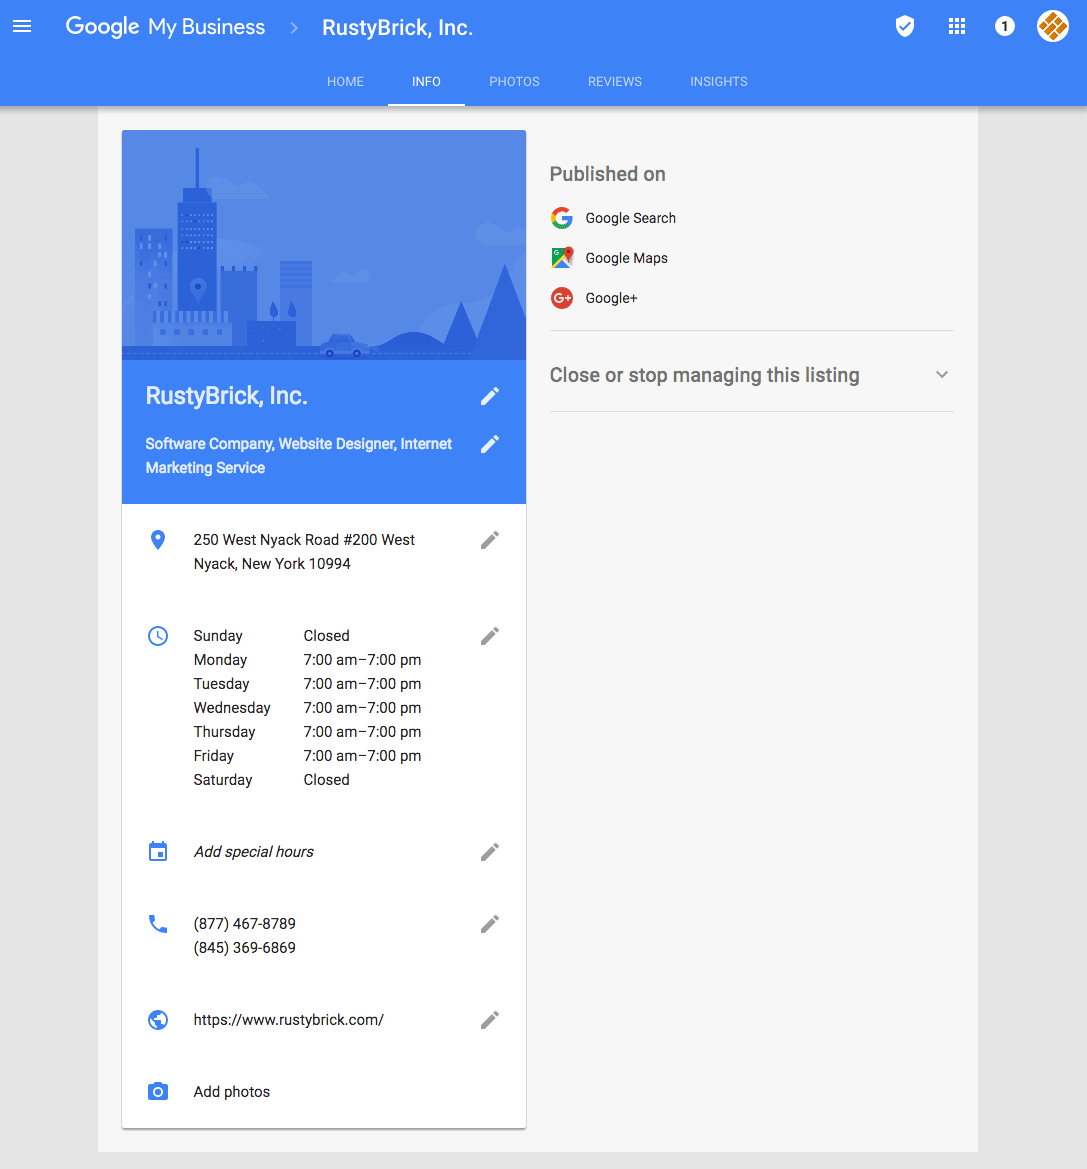Select the INFO tab

click(x=426, y=82)
